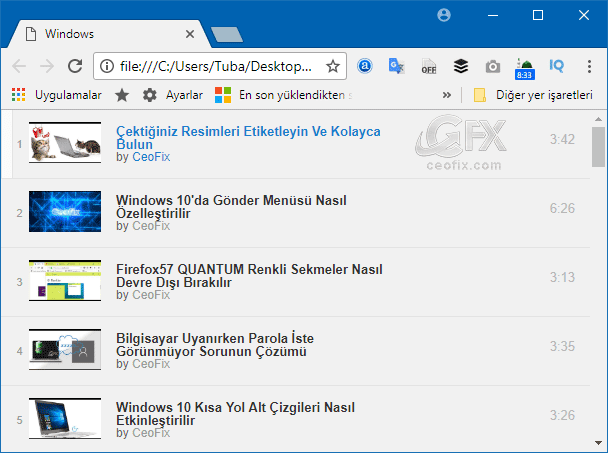
Task: Click the IQ extension icon
Action: [556, 65]
